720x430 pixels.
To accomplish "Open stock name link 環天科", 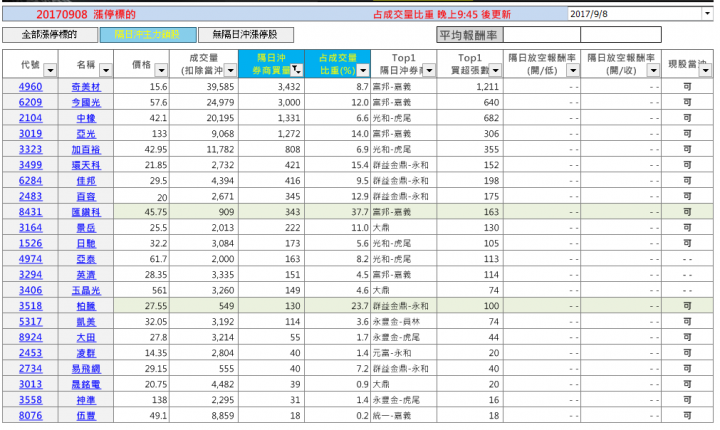I will [86, 165].
